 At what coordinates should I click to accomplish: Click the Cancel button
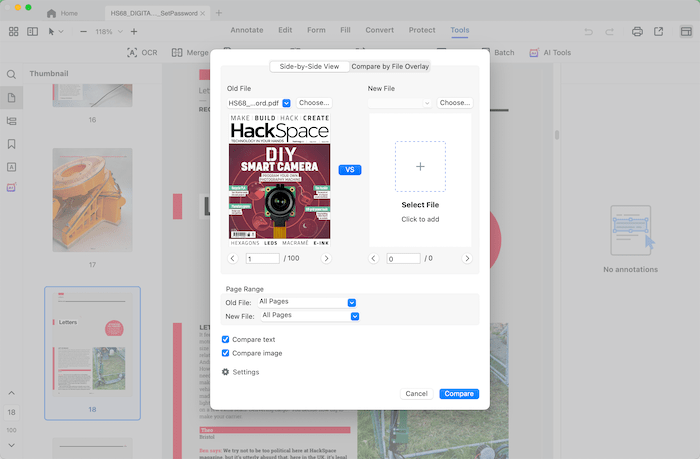coord(416,394)
